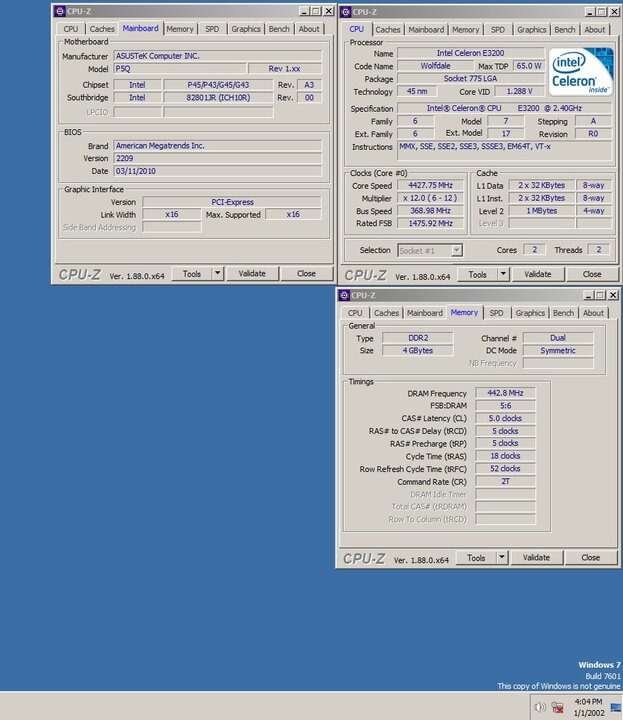
Task: Open the Tools dropdown arrow in the Mainboard window
Action: (x=218, y=274)
